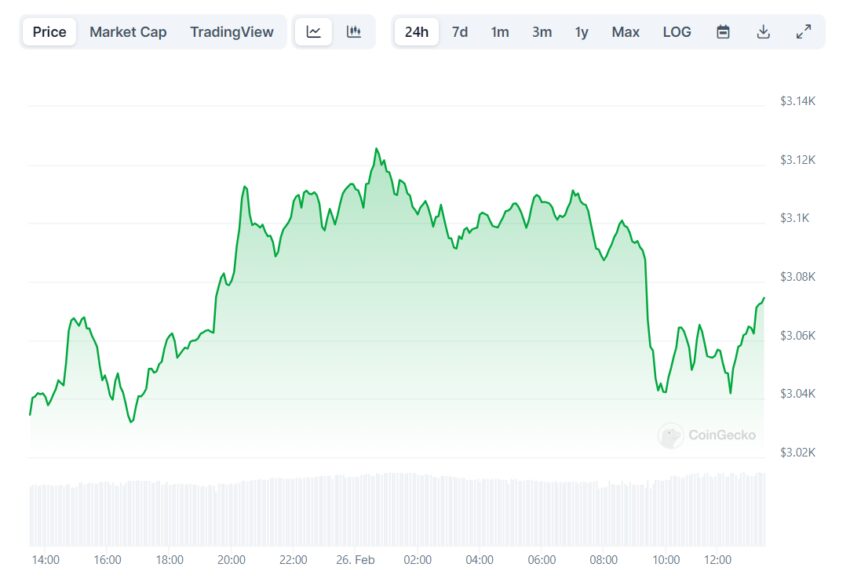850x582 pixels.
Task: Show the 3m price range
Action: (542, 32)
